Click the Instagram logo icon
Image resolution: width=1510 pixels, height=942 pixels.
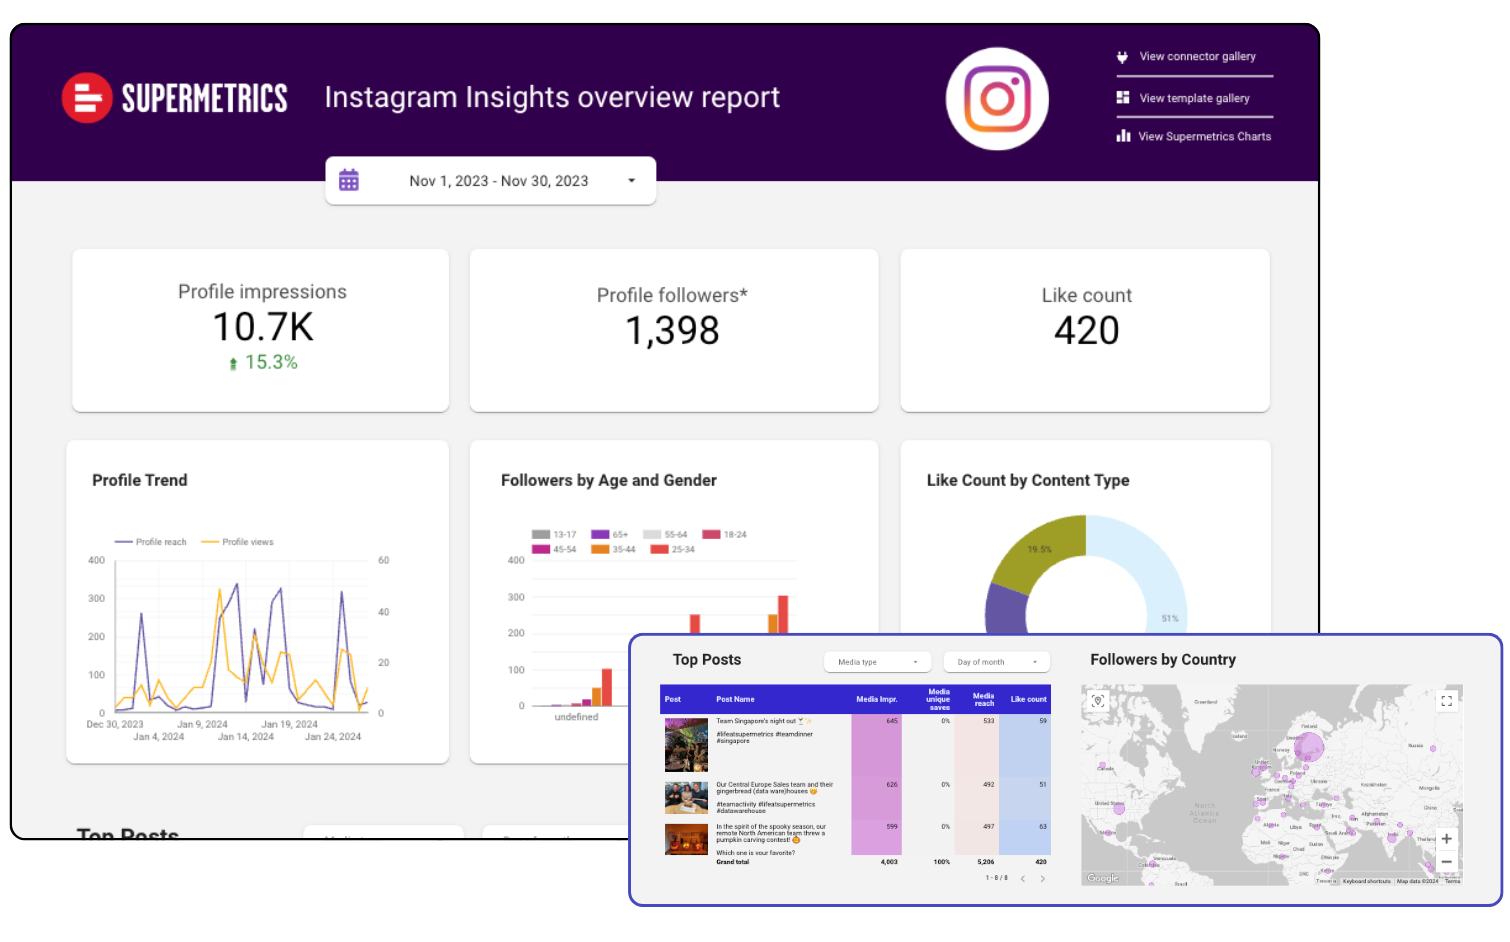(x=997, y=99)
